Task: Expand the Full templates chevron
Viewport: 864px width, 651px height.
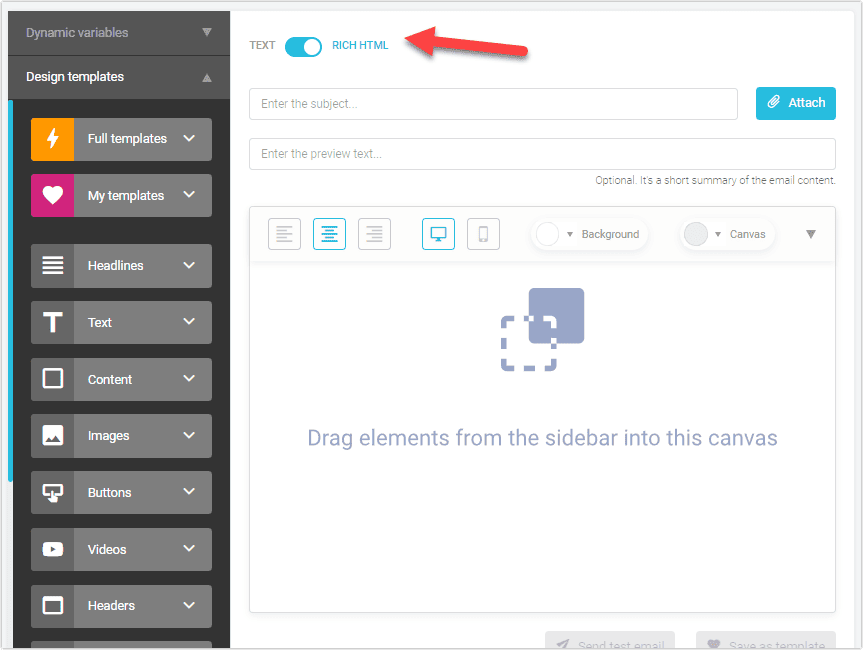Action: [x=189, y=138]
